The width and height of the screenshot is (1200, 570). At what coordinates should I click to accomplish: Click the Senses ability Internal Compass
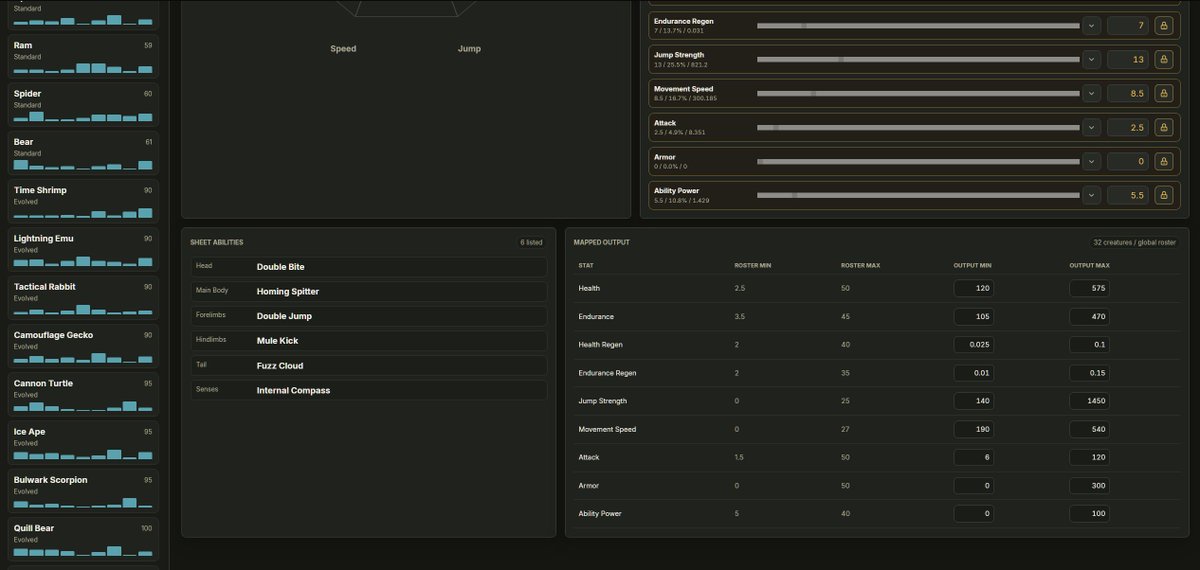click(369, 390)
